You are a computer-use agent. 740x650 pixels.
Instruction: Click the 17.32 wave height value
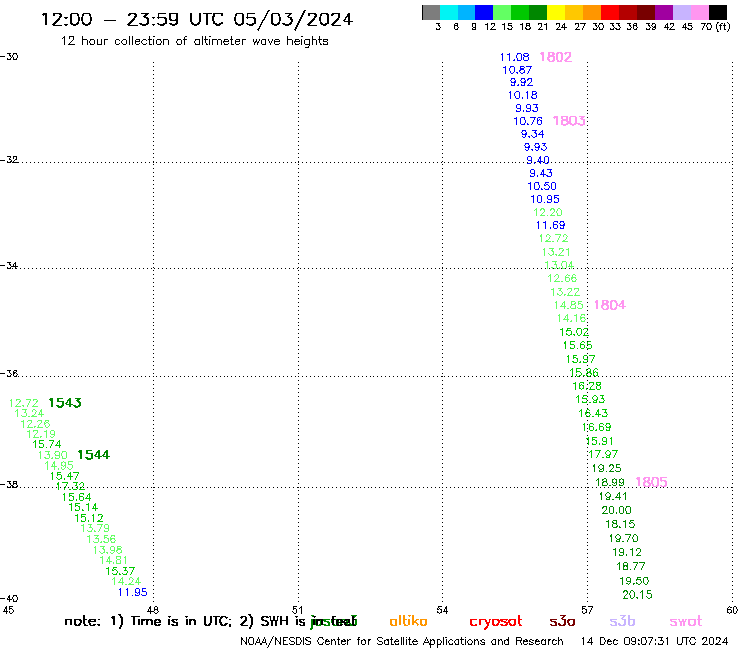[71, 486]
